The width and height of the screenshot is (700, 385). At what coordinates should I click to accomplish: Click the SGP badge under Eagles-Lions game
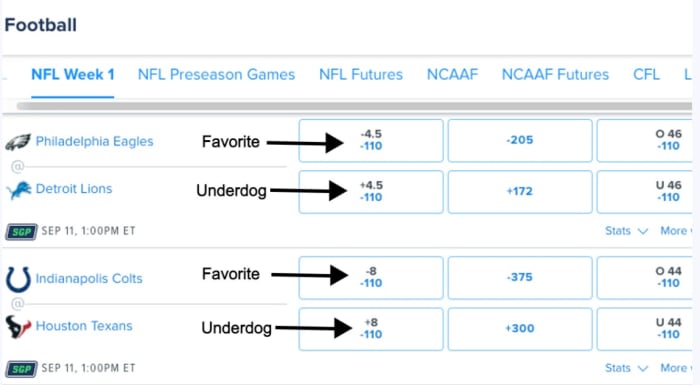[21, 232]
